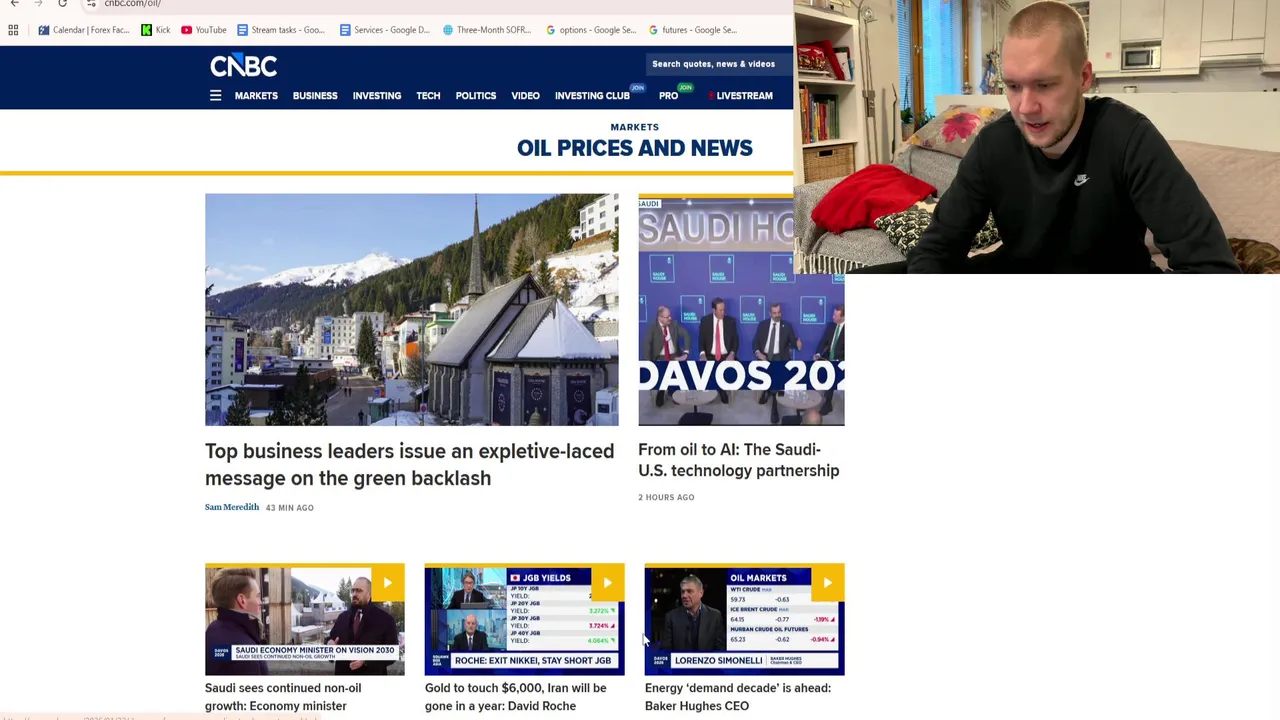Viewport: 1280px width, 720px height.
Task: Open the Stream tasks Google Docs bookmark
Action: 280,30
